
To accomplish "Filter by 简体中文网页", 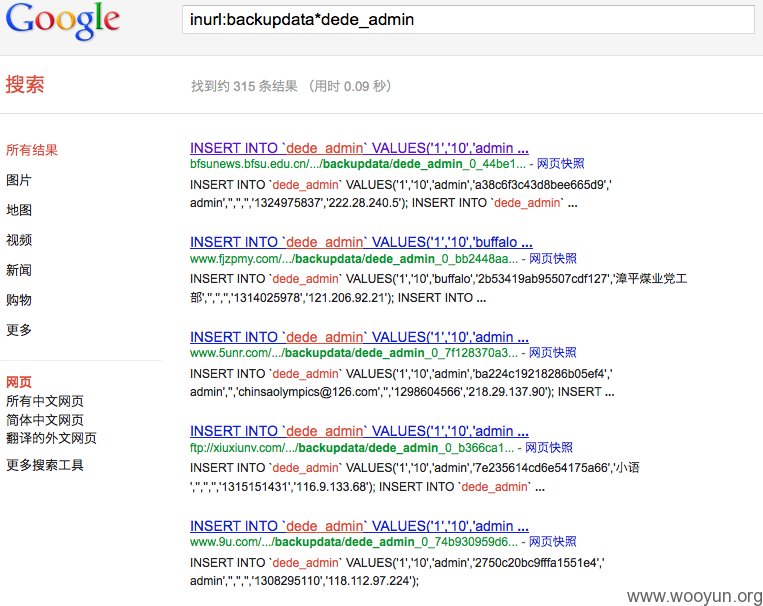I will click(x=45, y=420).
